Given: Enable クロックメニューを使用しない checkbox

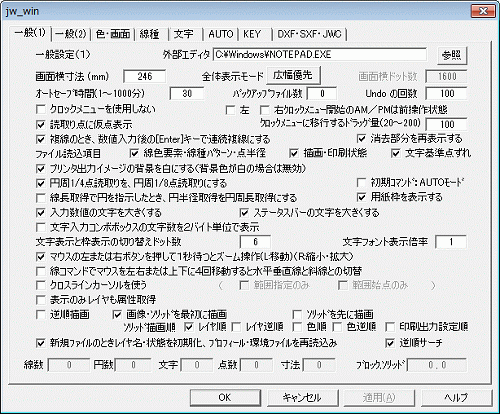Looking at the screenshot, I should (41, 109).
